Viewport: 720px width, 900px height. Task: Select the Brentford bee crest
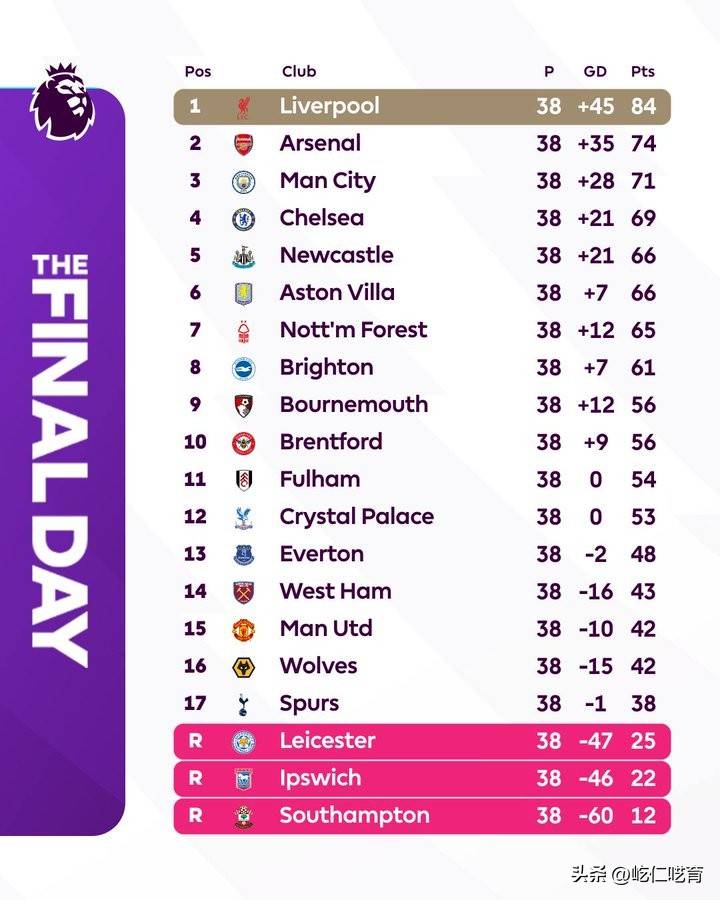click(x=243, y=443)
